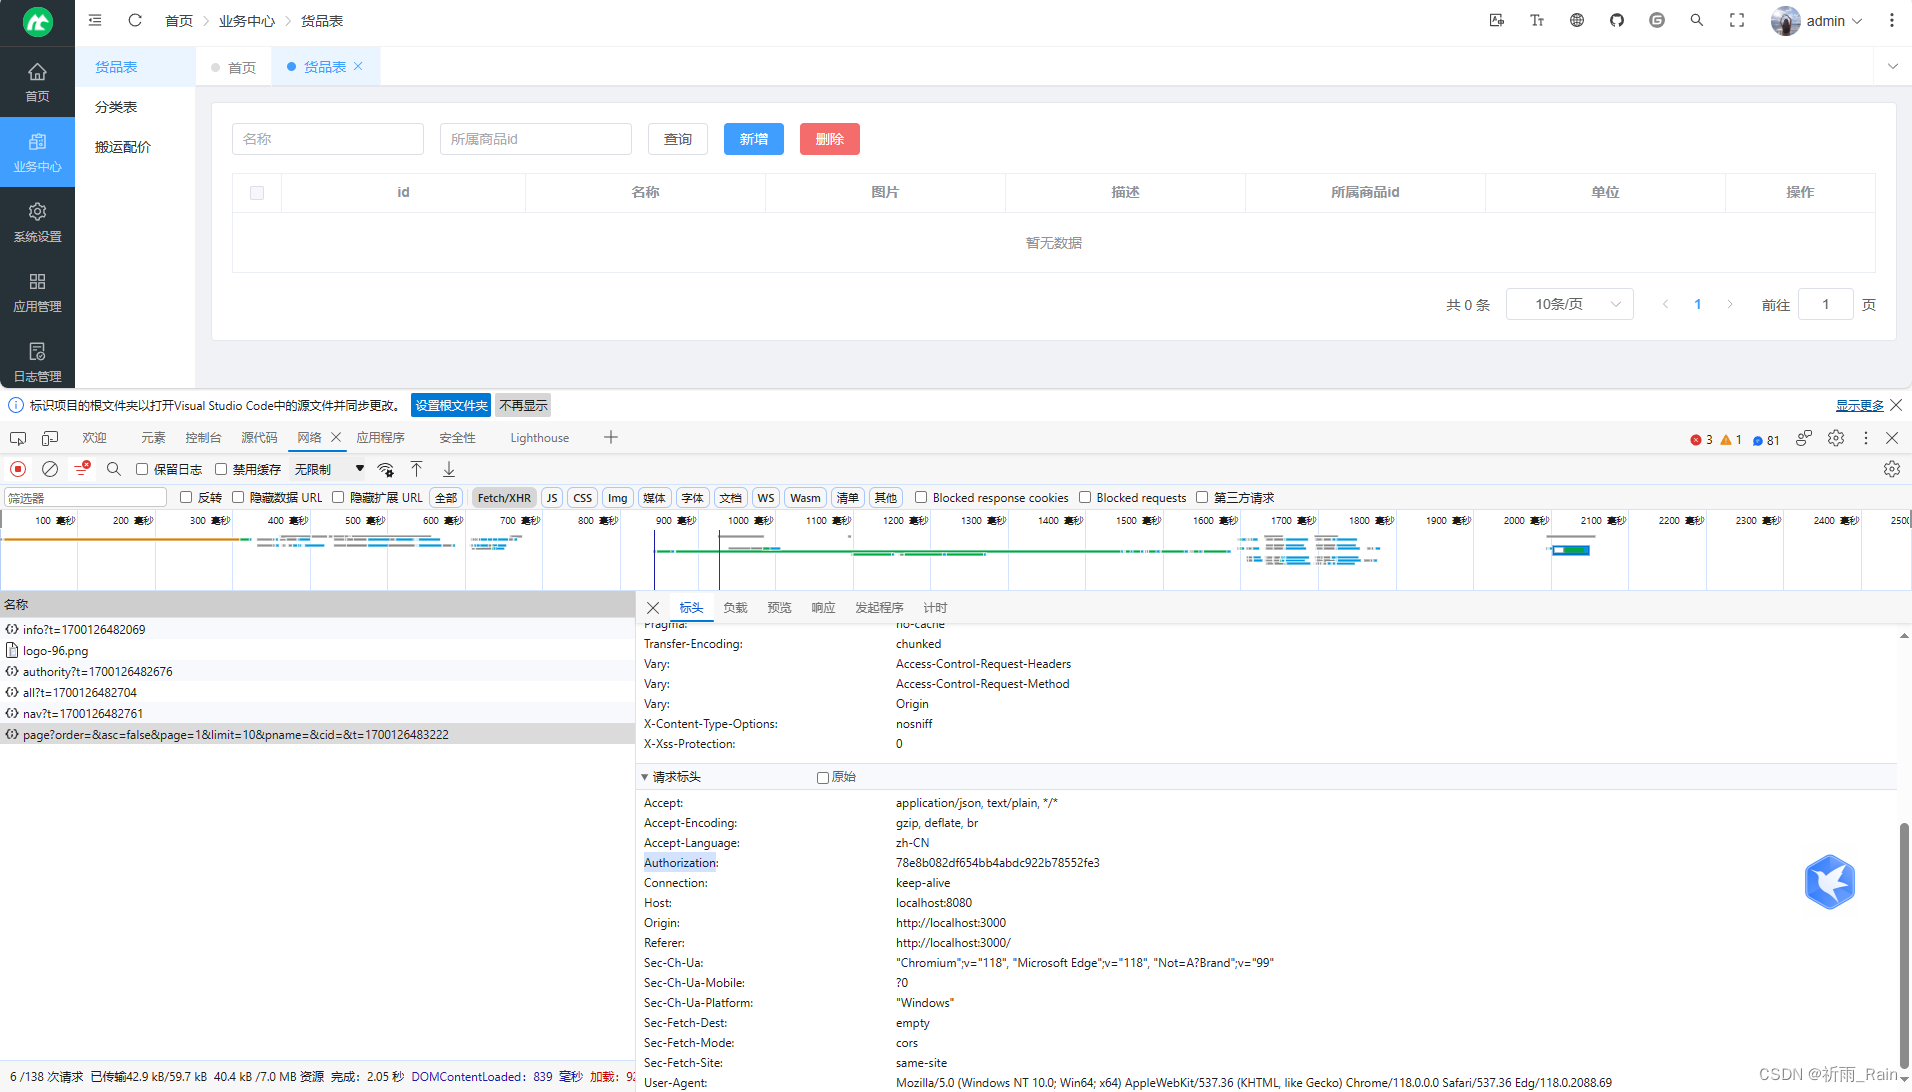
Task: Open the 负载 request tab
Action: click(x=735, y=608)
